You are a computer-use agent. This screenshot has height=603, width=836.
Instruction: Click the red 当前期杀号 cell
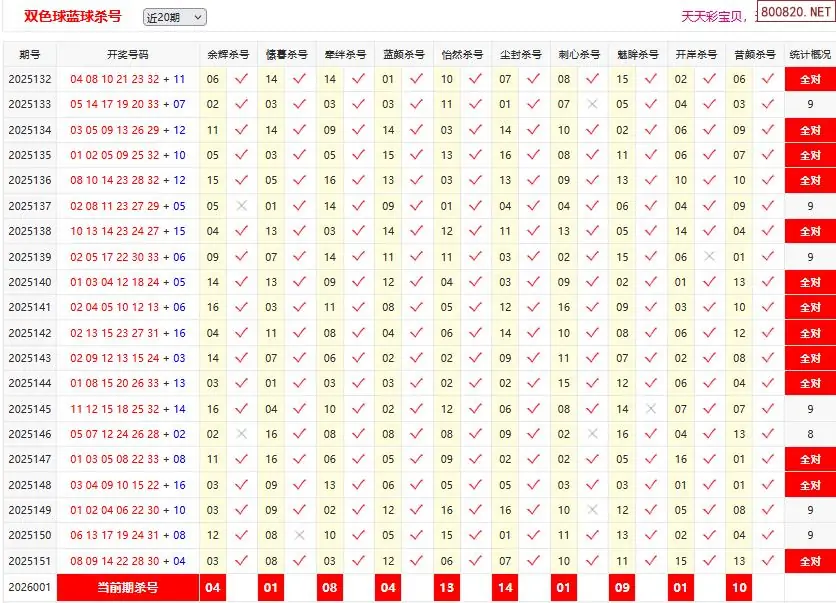[127, 588]
